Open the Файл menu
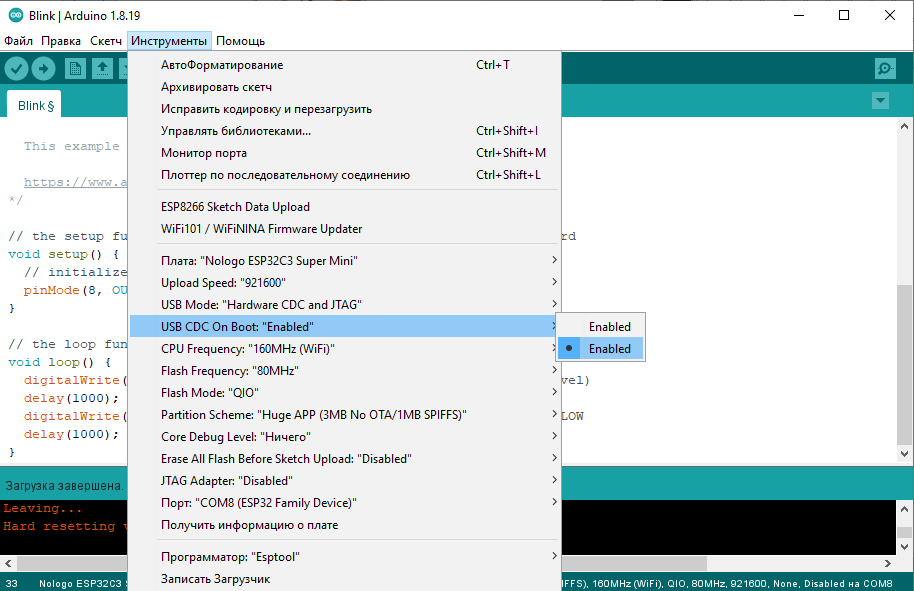914x591 pixels. 18,41
